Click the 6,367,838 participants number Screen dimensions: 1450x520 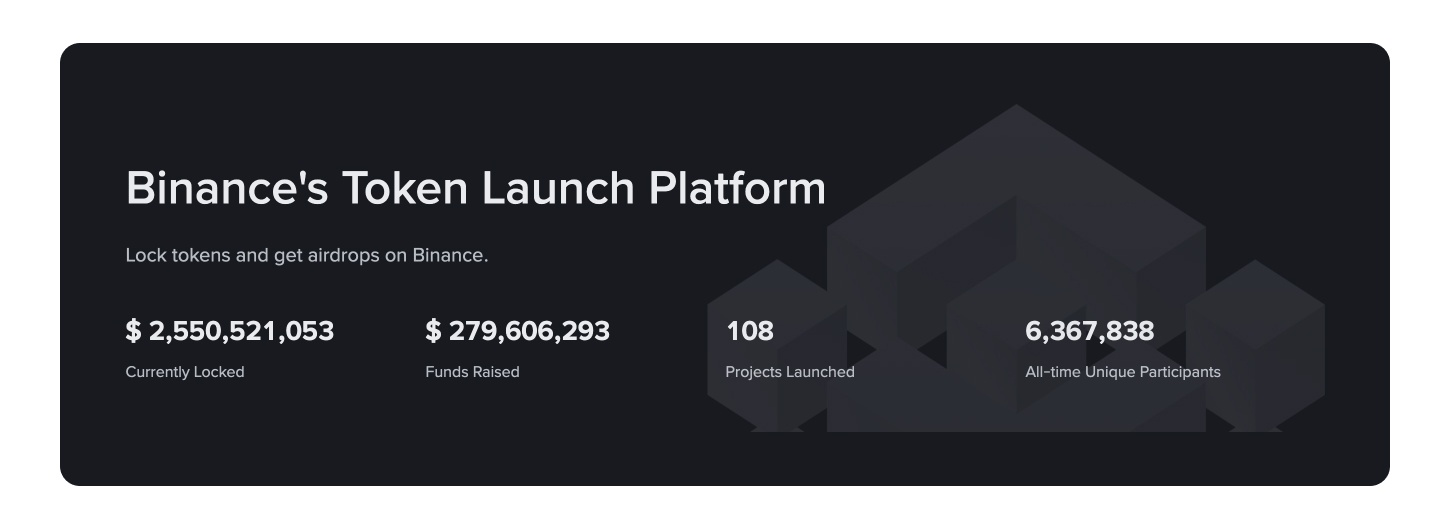click(x=1090, y=331)
